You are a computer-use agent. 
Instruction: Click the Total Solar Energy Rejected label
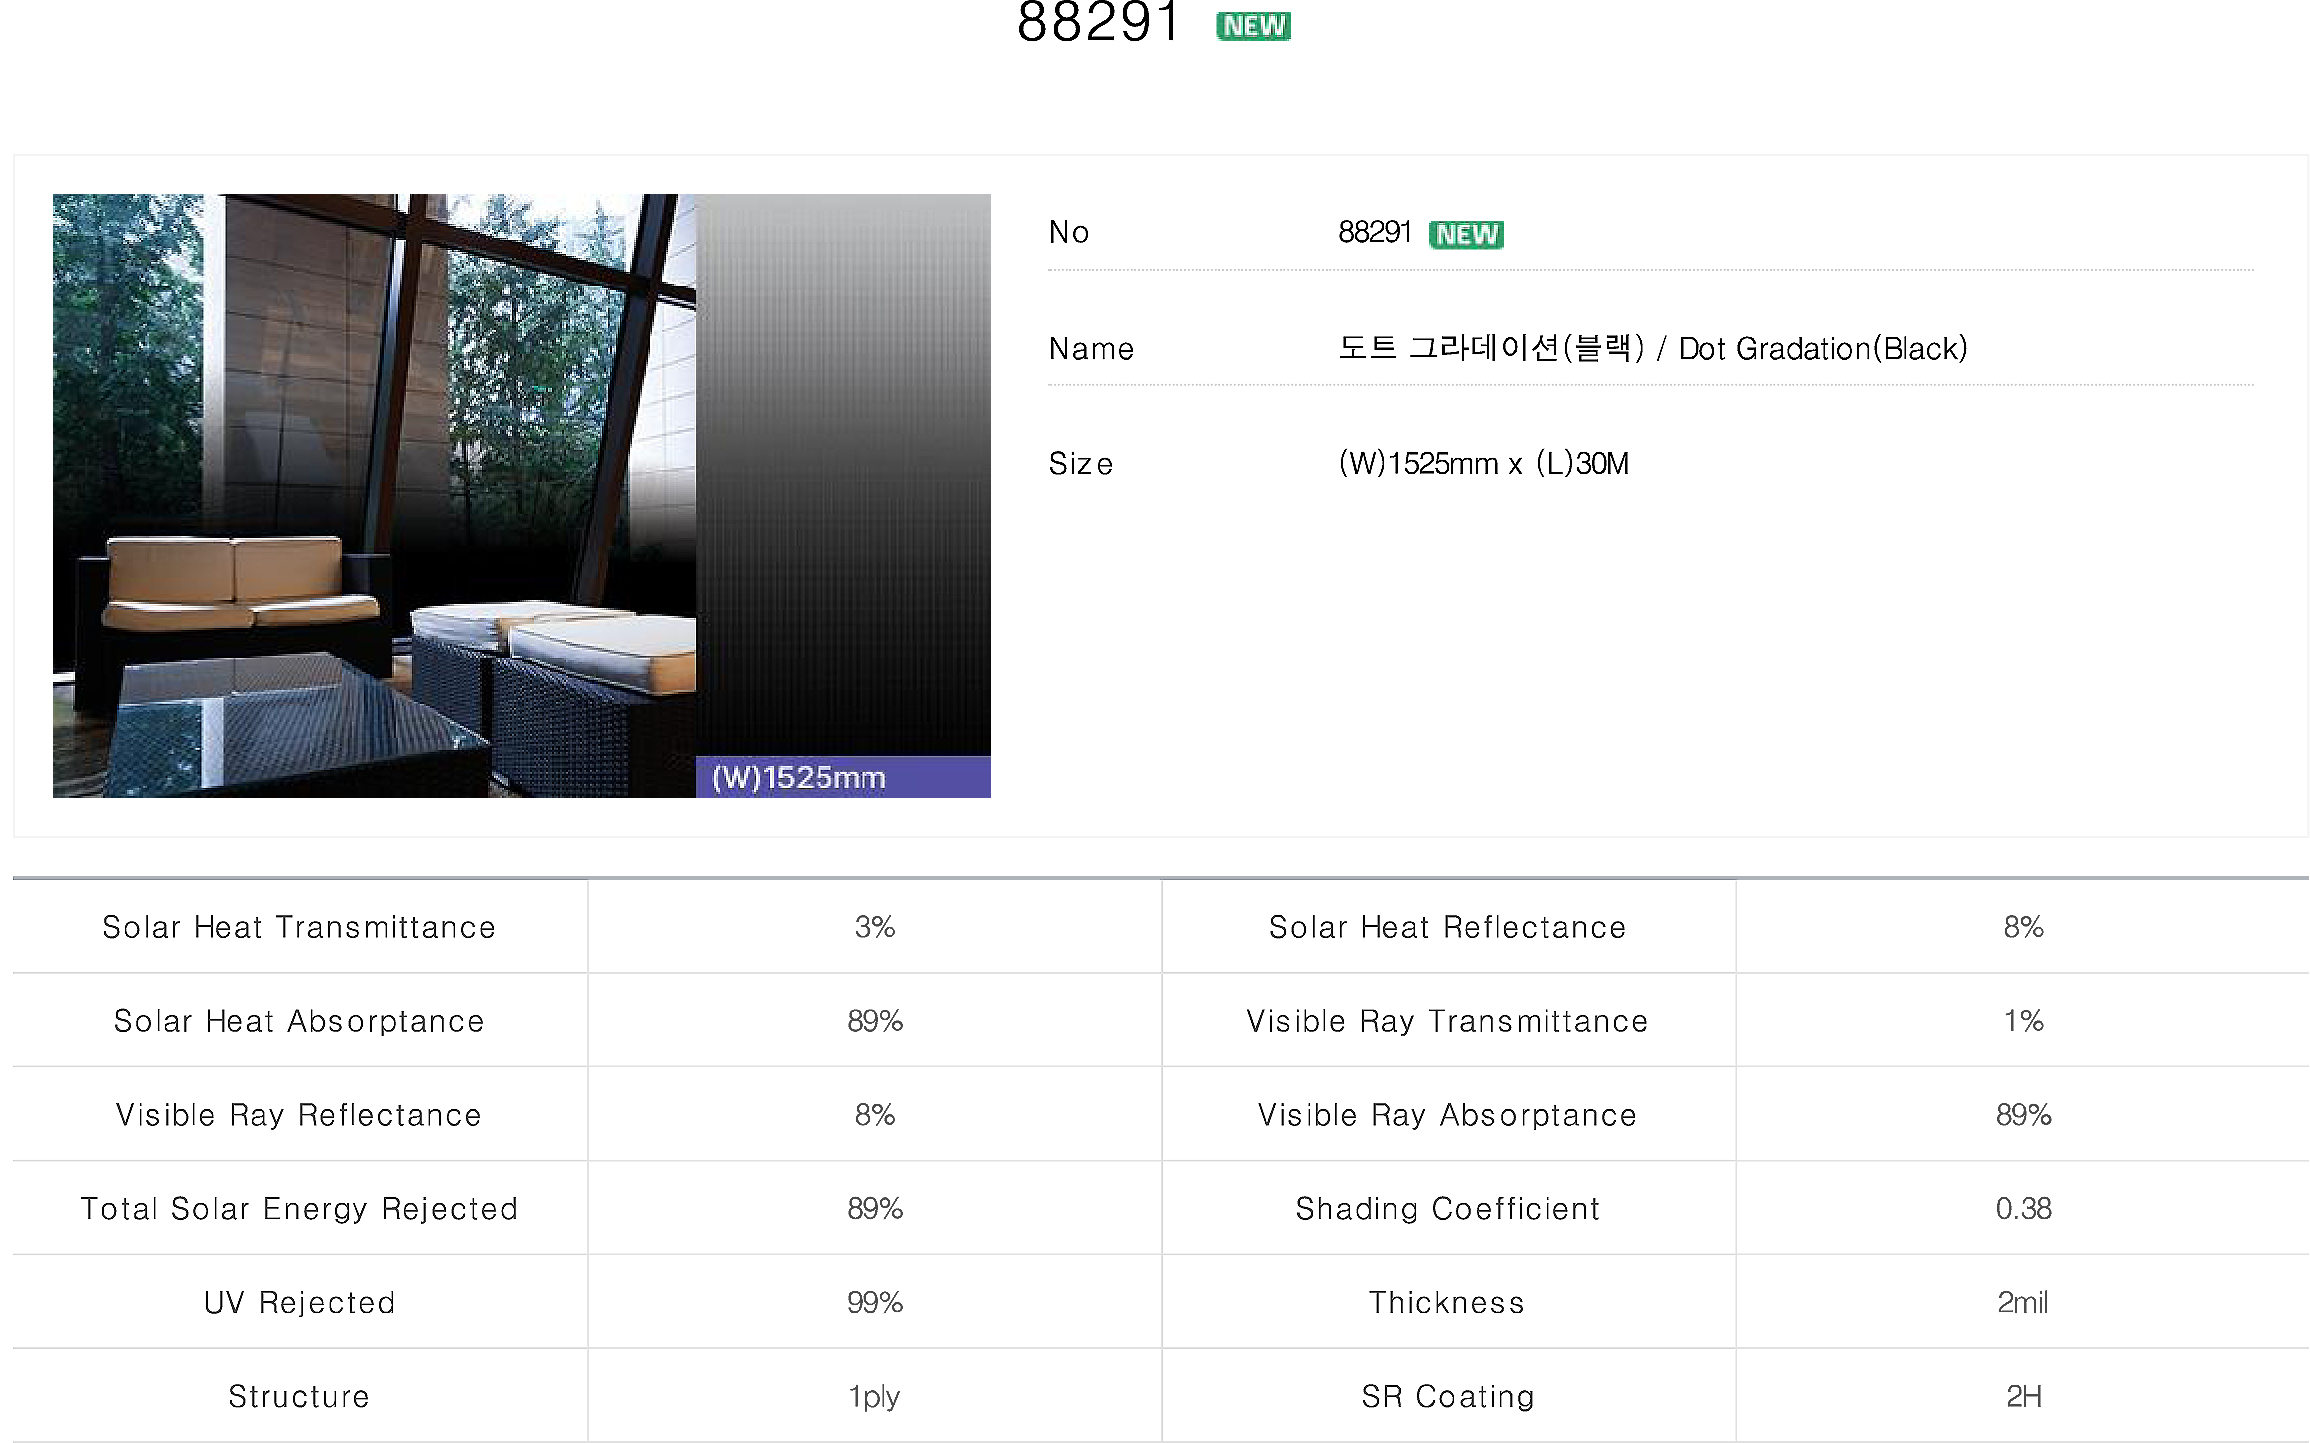299,1209
